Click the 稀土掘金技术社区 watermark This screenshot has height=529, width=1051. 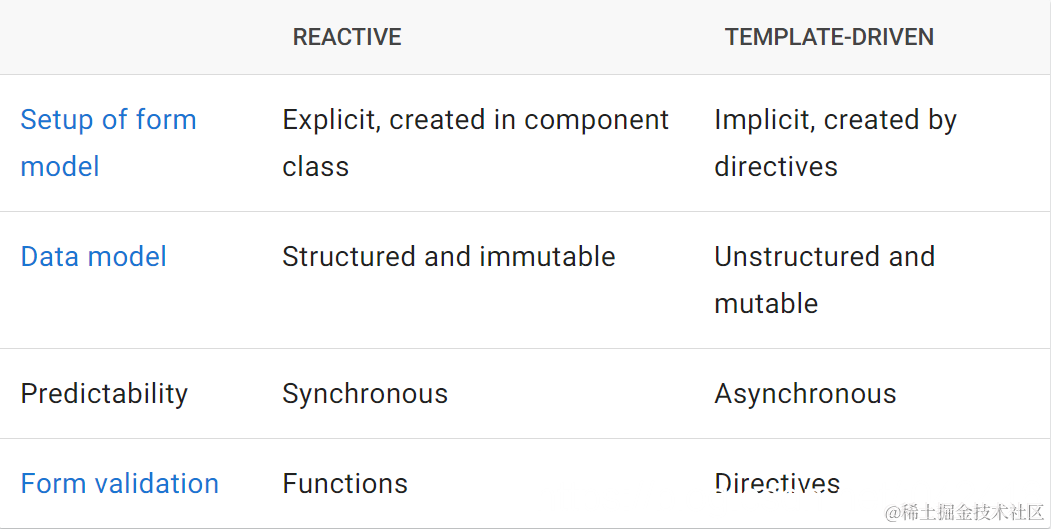coord(965,512)
